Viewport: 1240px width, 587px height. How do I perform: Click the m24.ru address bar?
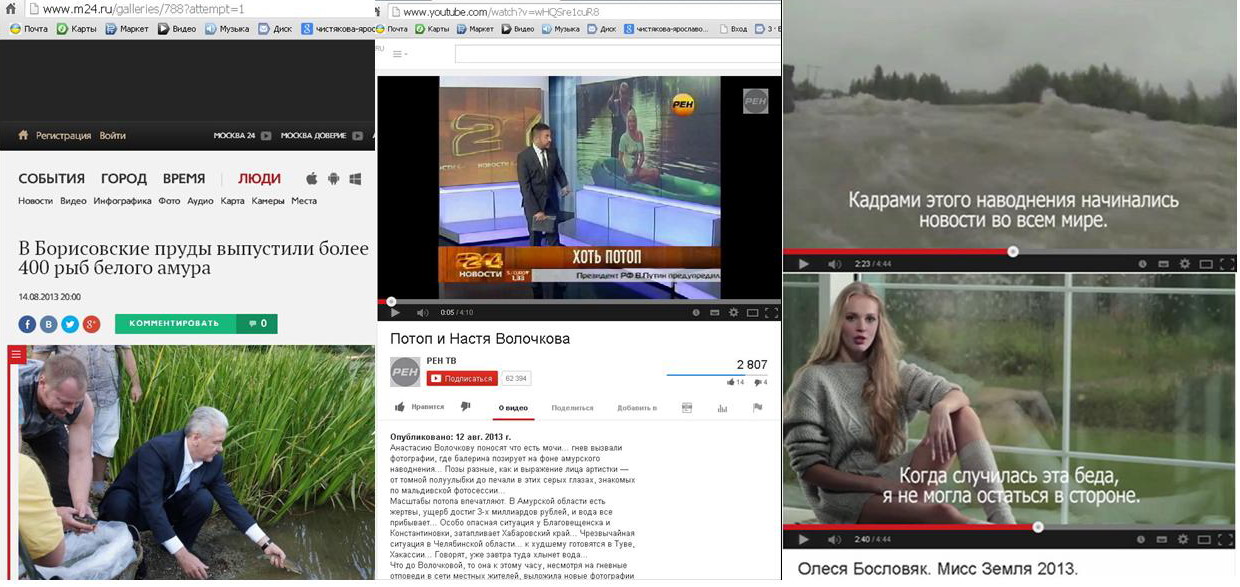[200, 8]
